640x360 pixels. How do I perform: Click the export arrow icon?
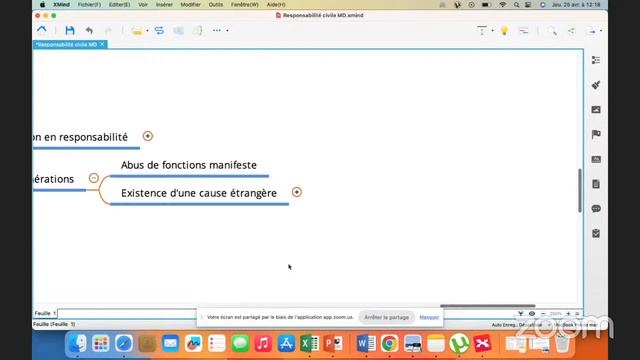[591, 31]
